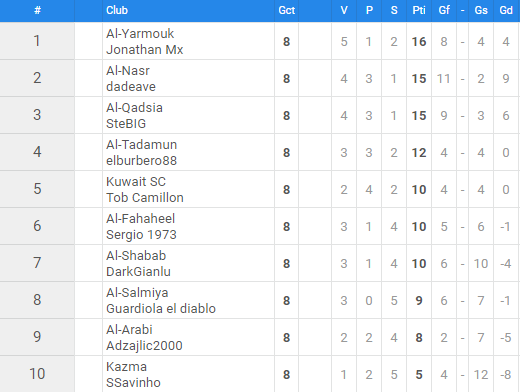Select manager Adzajlic2000
The width and height of the screenshot is (520, 392).
coord(144,346)
